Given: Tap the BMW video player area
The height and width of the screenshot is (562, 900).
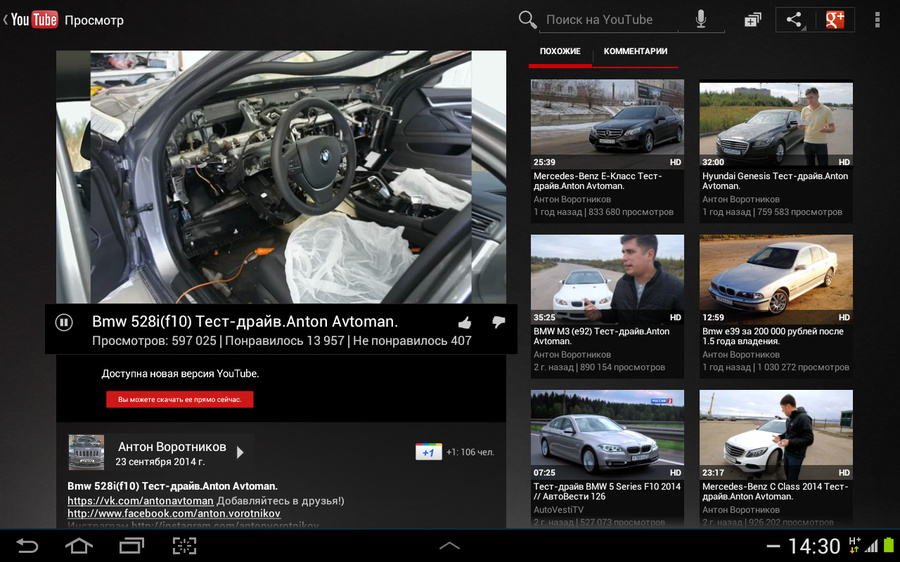Looking at the screenshot, I should click(x=281, y=177).
